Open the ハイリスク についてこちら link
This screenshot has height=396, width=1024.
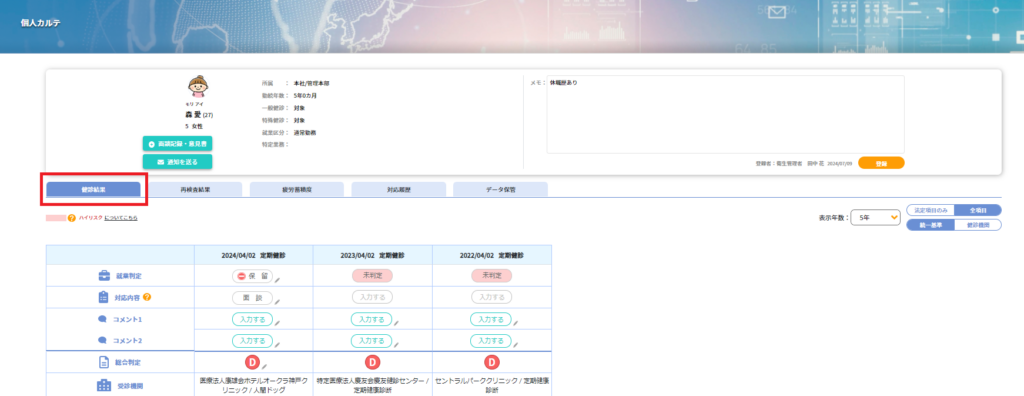(x=121, y=218)
